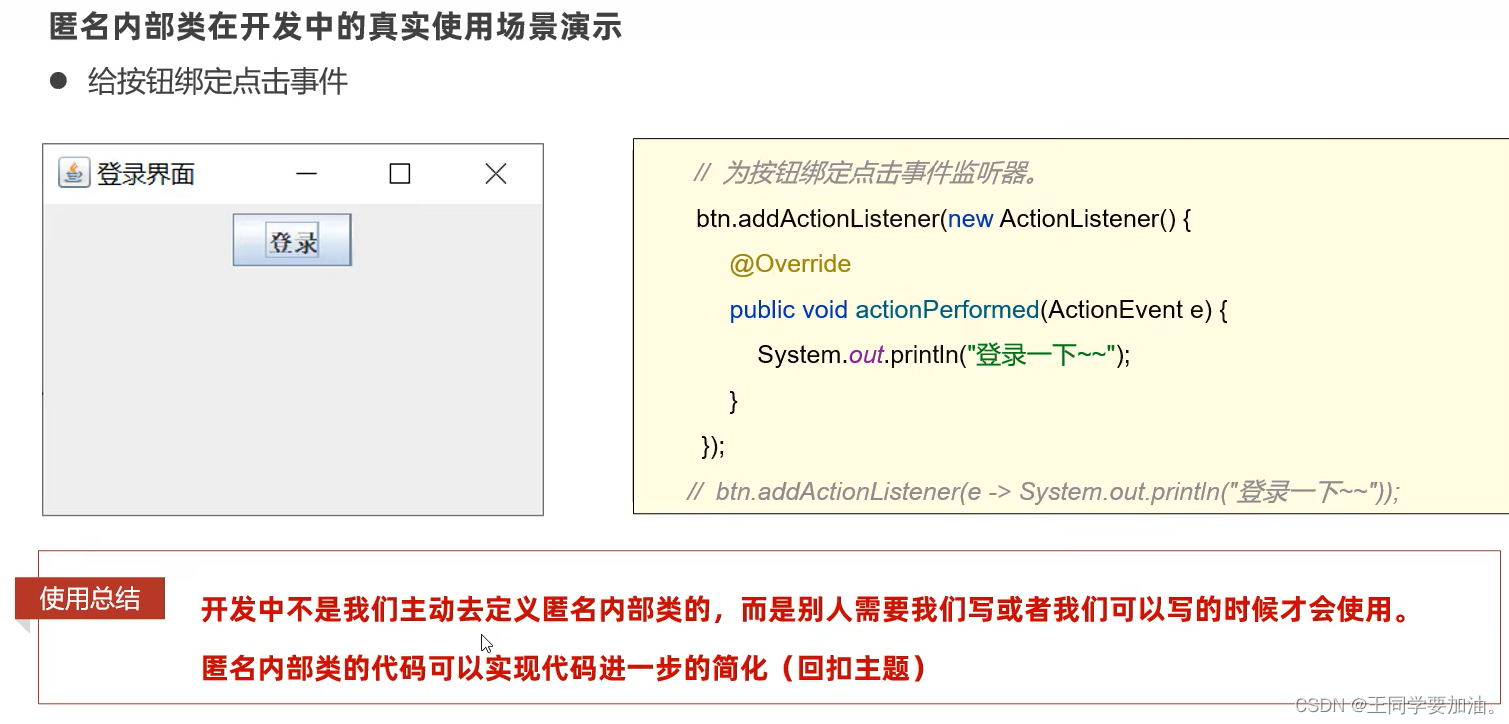Click the actionPerformed method line

pos(978,310)
